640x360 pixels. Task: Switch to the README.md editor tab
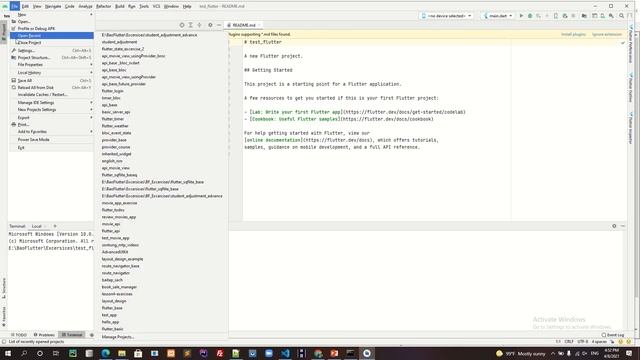click(x=244, y=25)
